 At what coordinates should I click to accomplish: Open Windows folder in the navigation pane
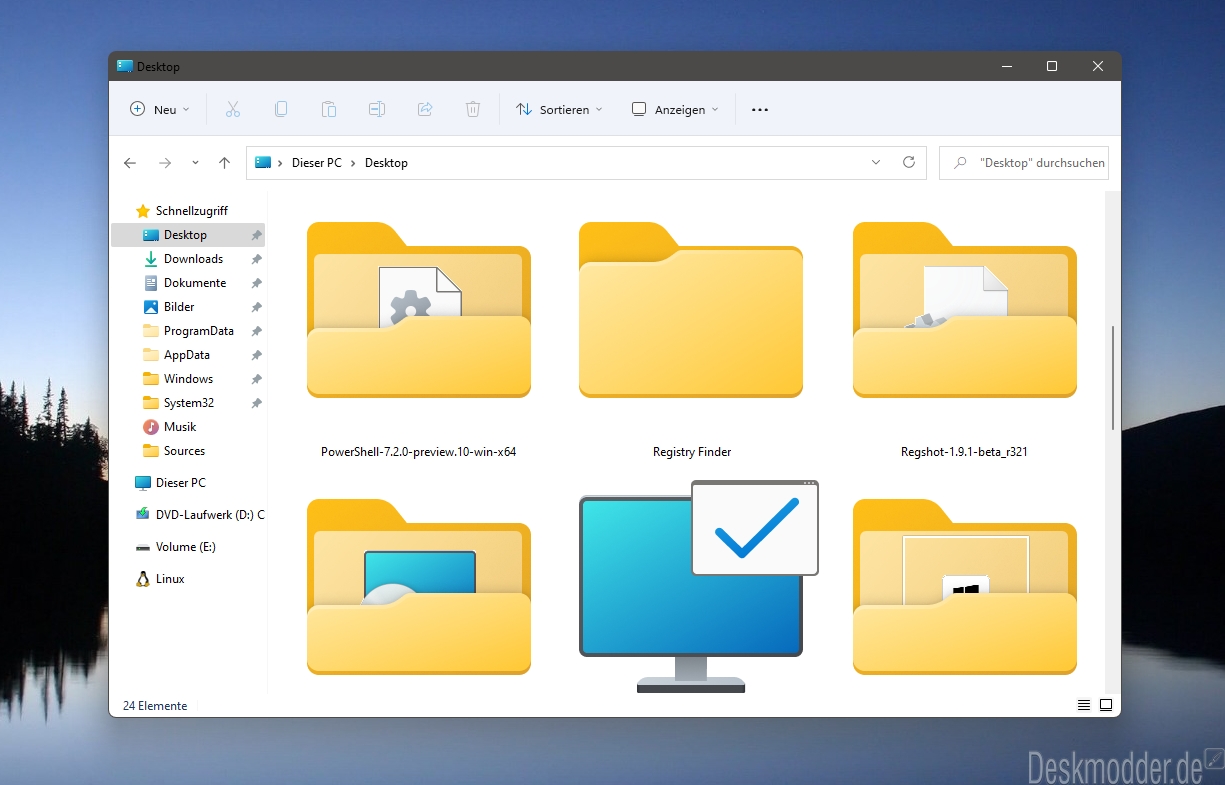pos(188,379)
